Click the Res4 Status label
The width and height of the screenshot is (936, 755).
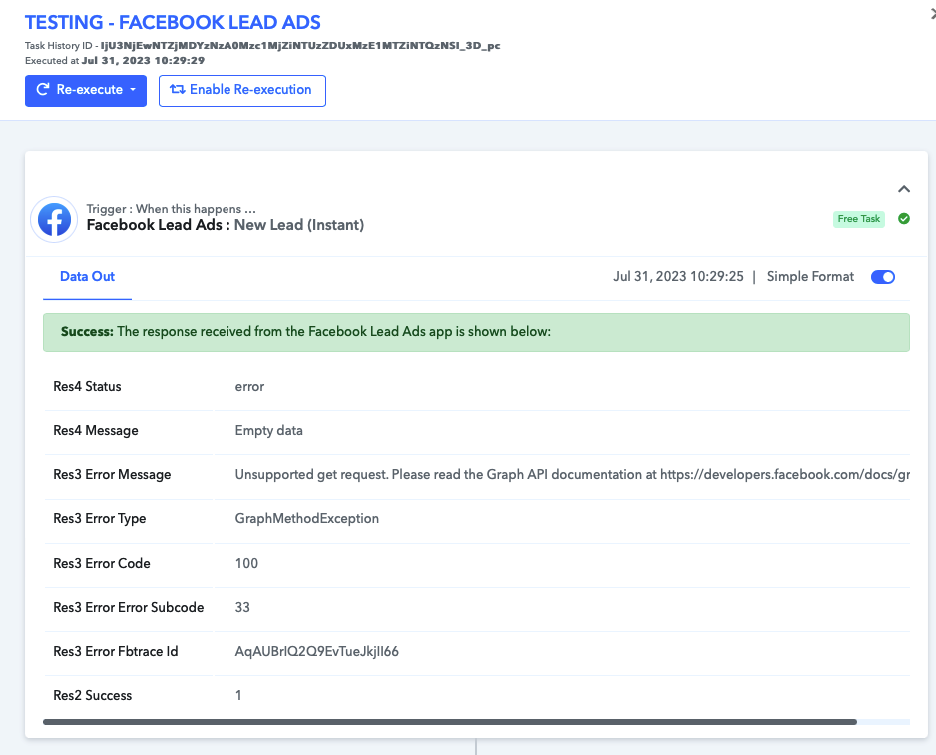87,386
